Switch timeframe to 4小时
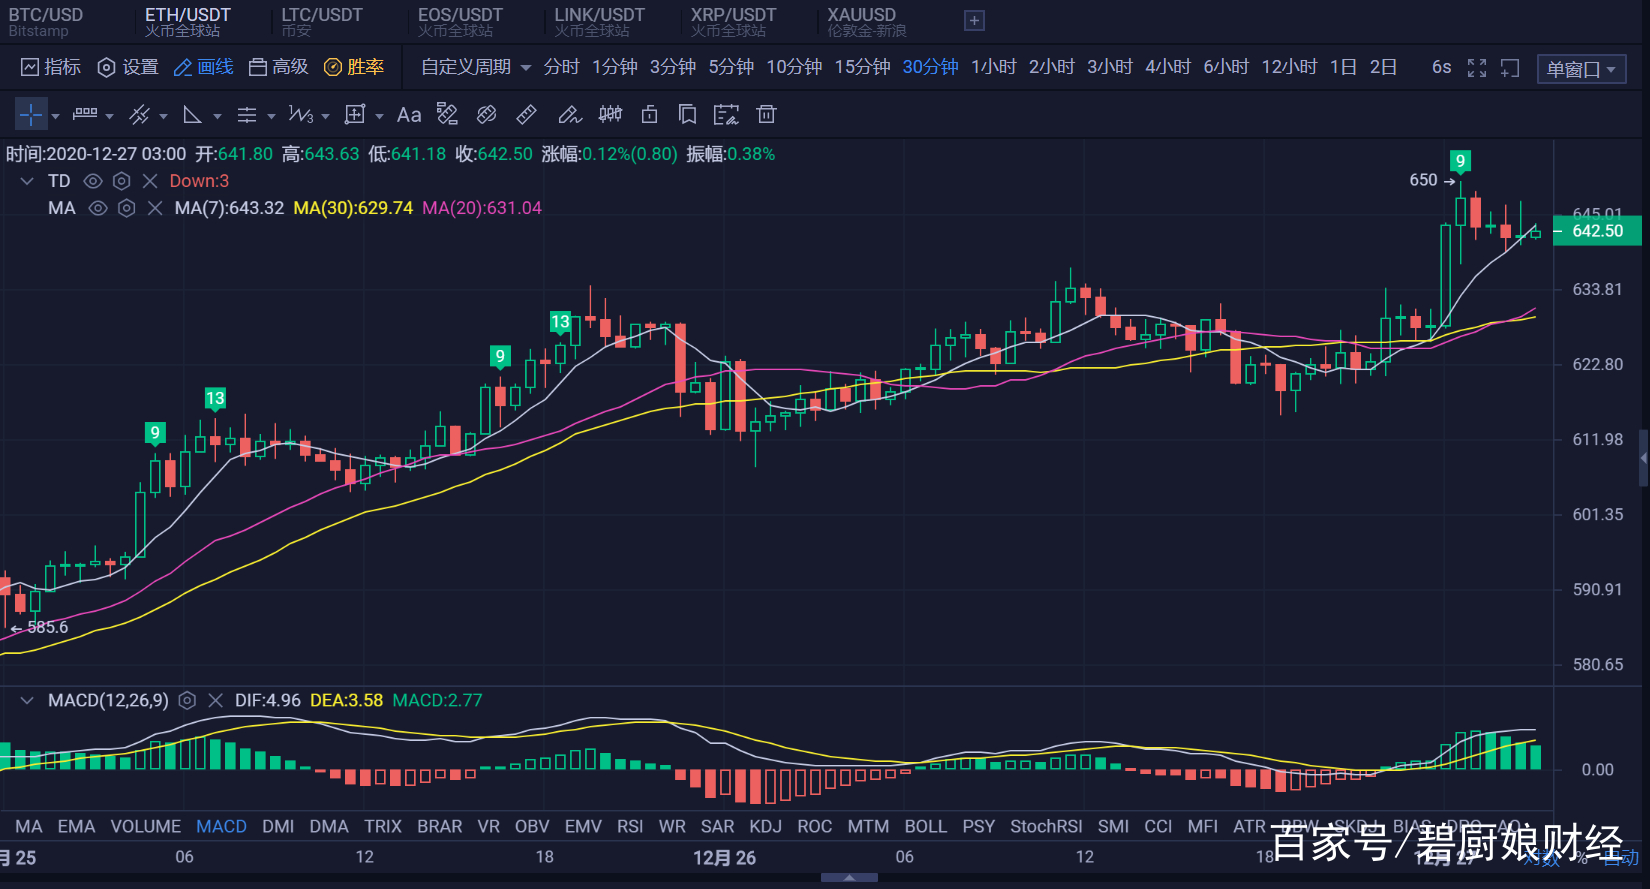Viewport: 1650px width, 889px height. (1167, 67)
